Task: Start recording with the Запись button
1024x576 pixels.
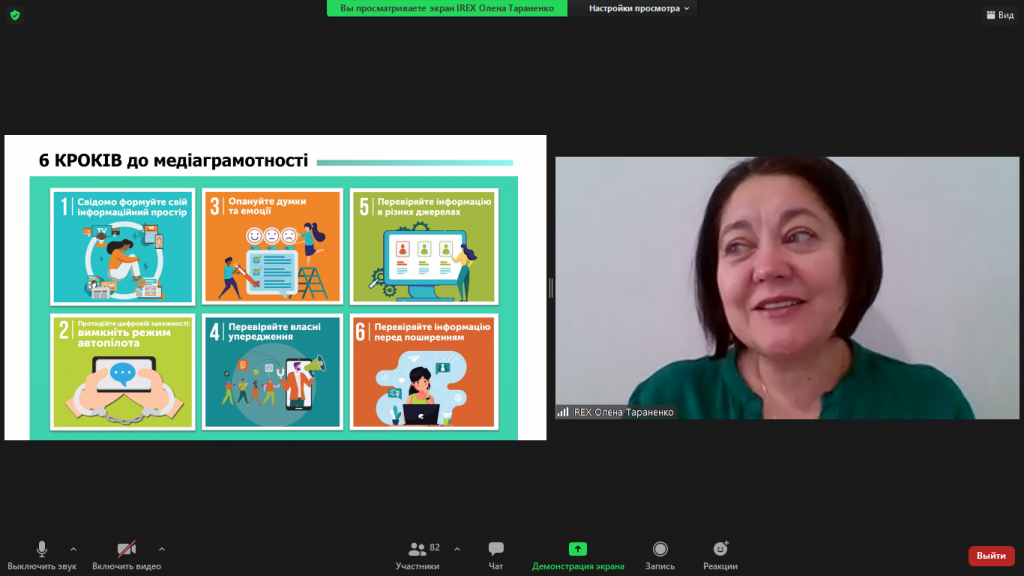Action: (x=660, y=555)
